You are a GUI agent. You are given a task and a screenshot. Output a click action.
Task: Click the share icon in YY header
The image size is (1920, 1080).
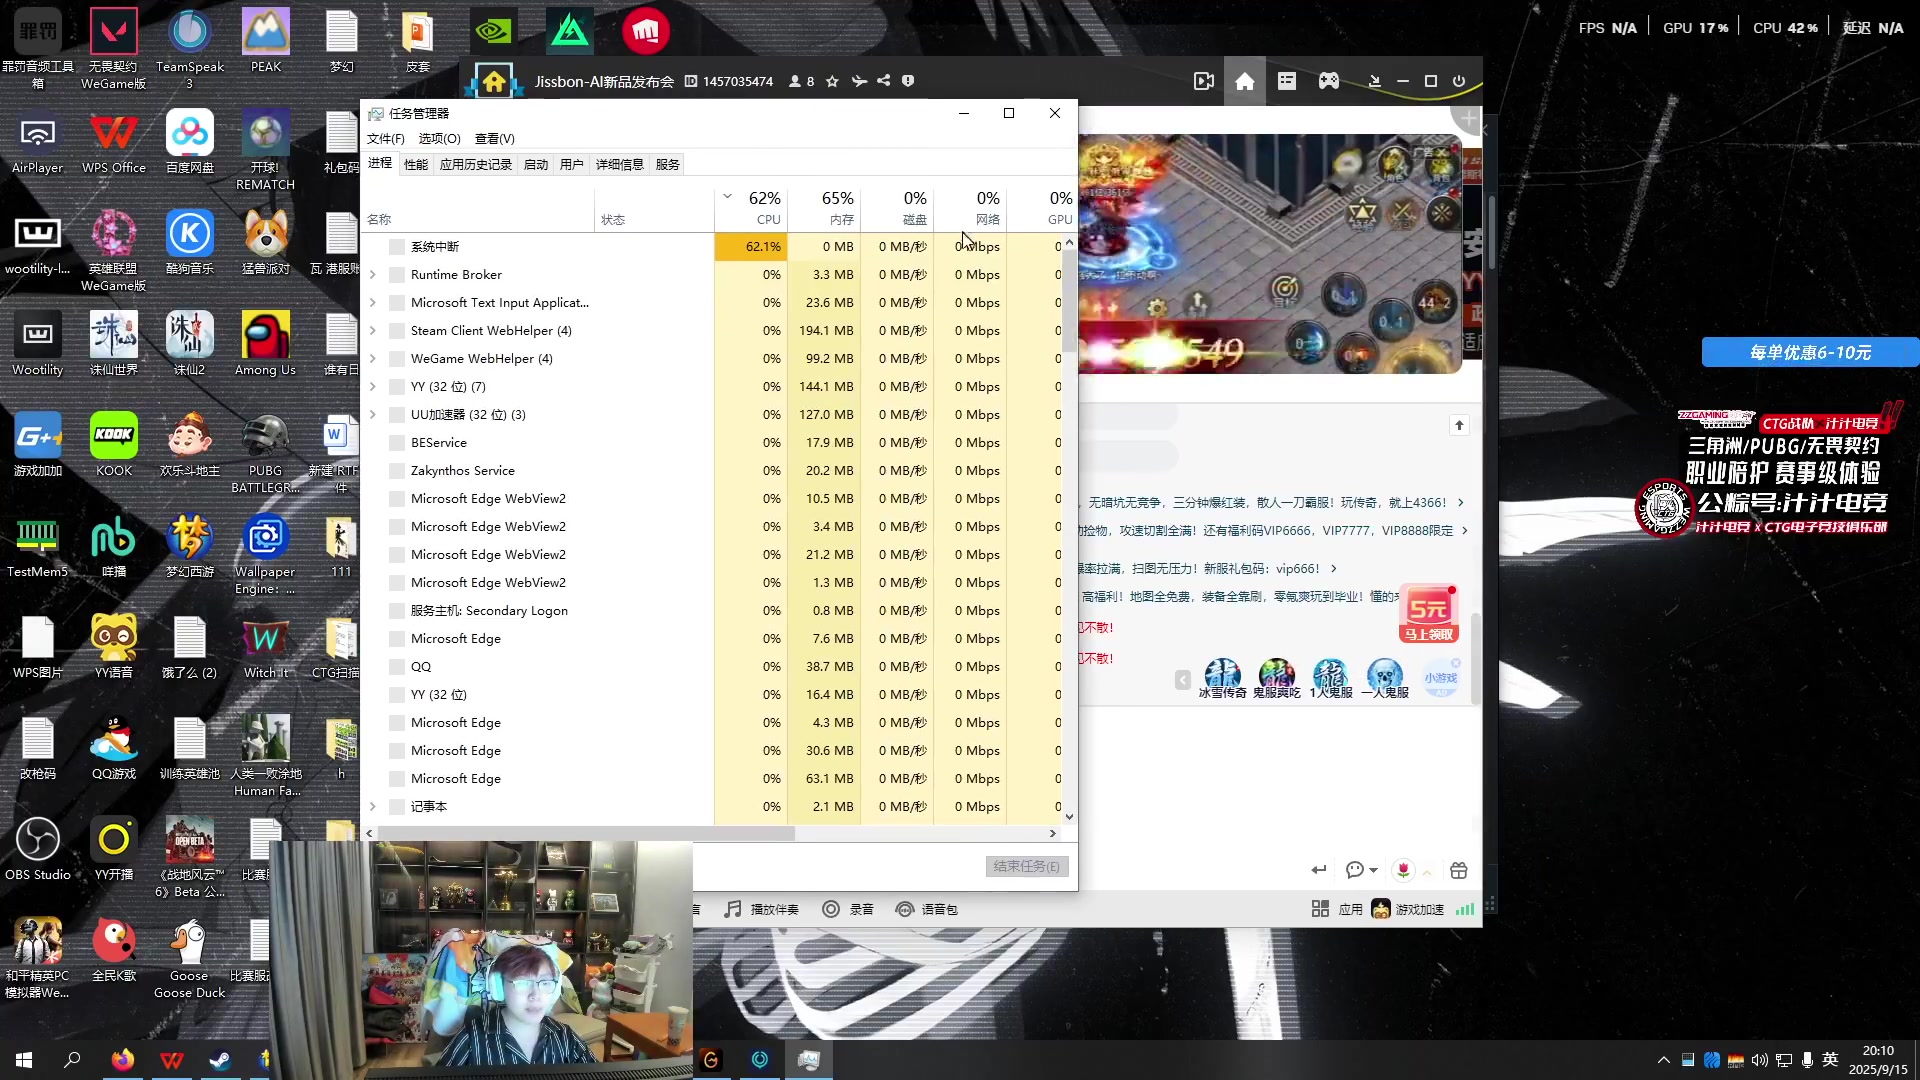tap(884, 81)
